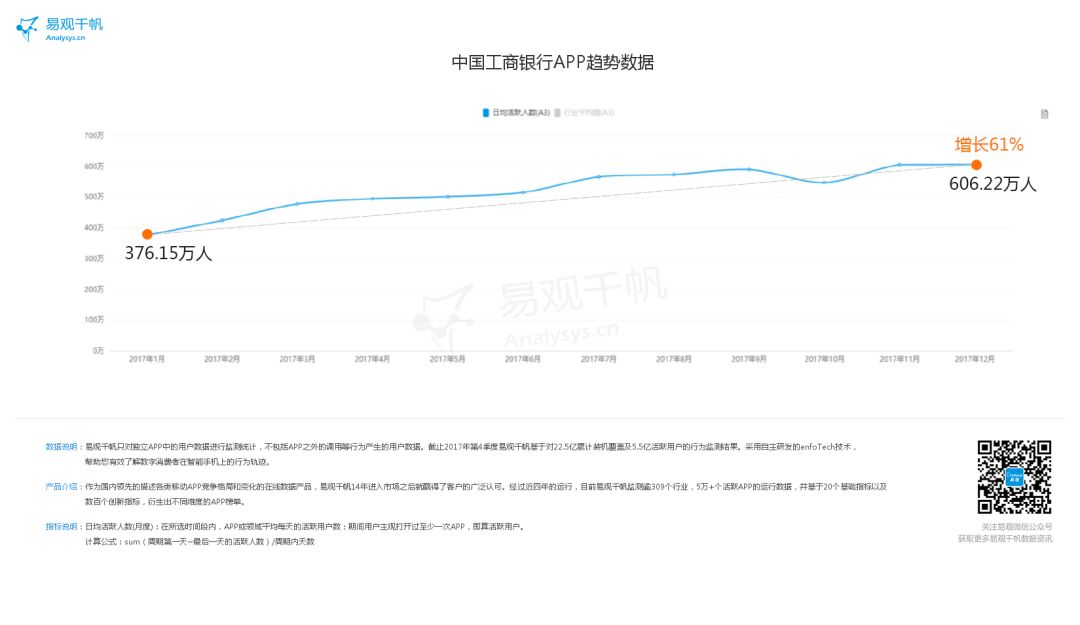The width and height of the screenshot is (1080, 625).
Task: Click the 关注易观微信公众号 caption
Action: pos(1017,527)
